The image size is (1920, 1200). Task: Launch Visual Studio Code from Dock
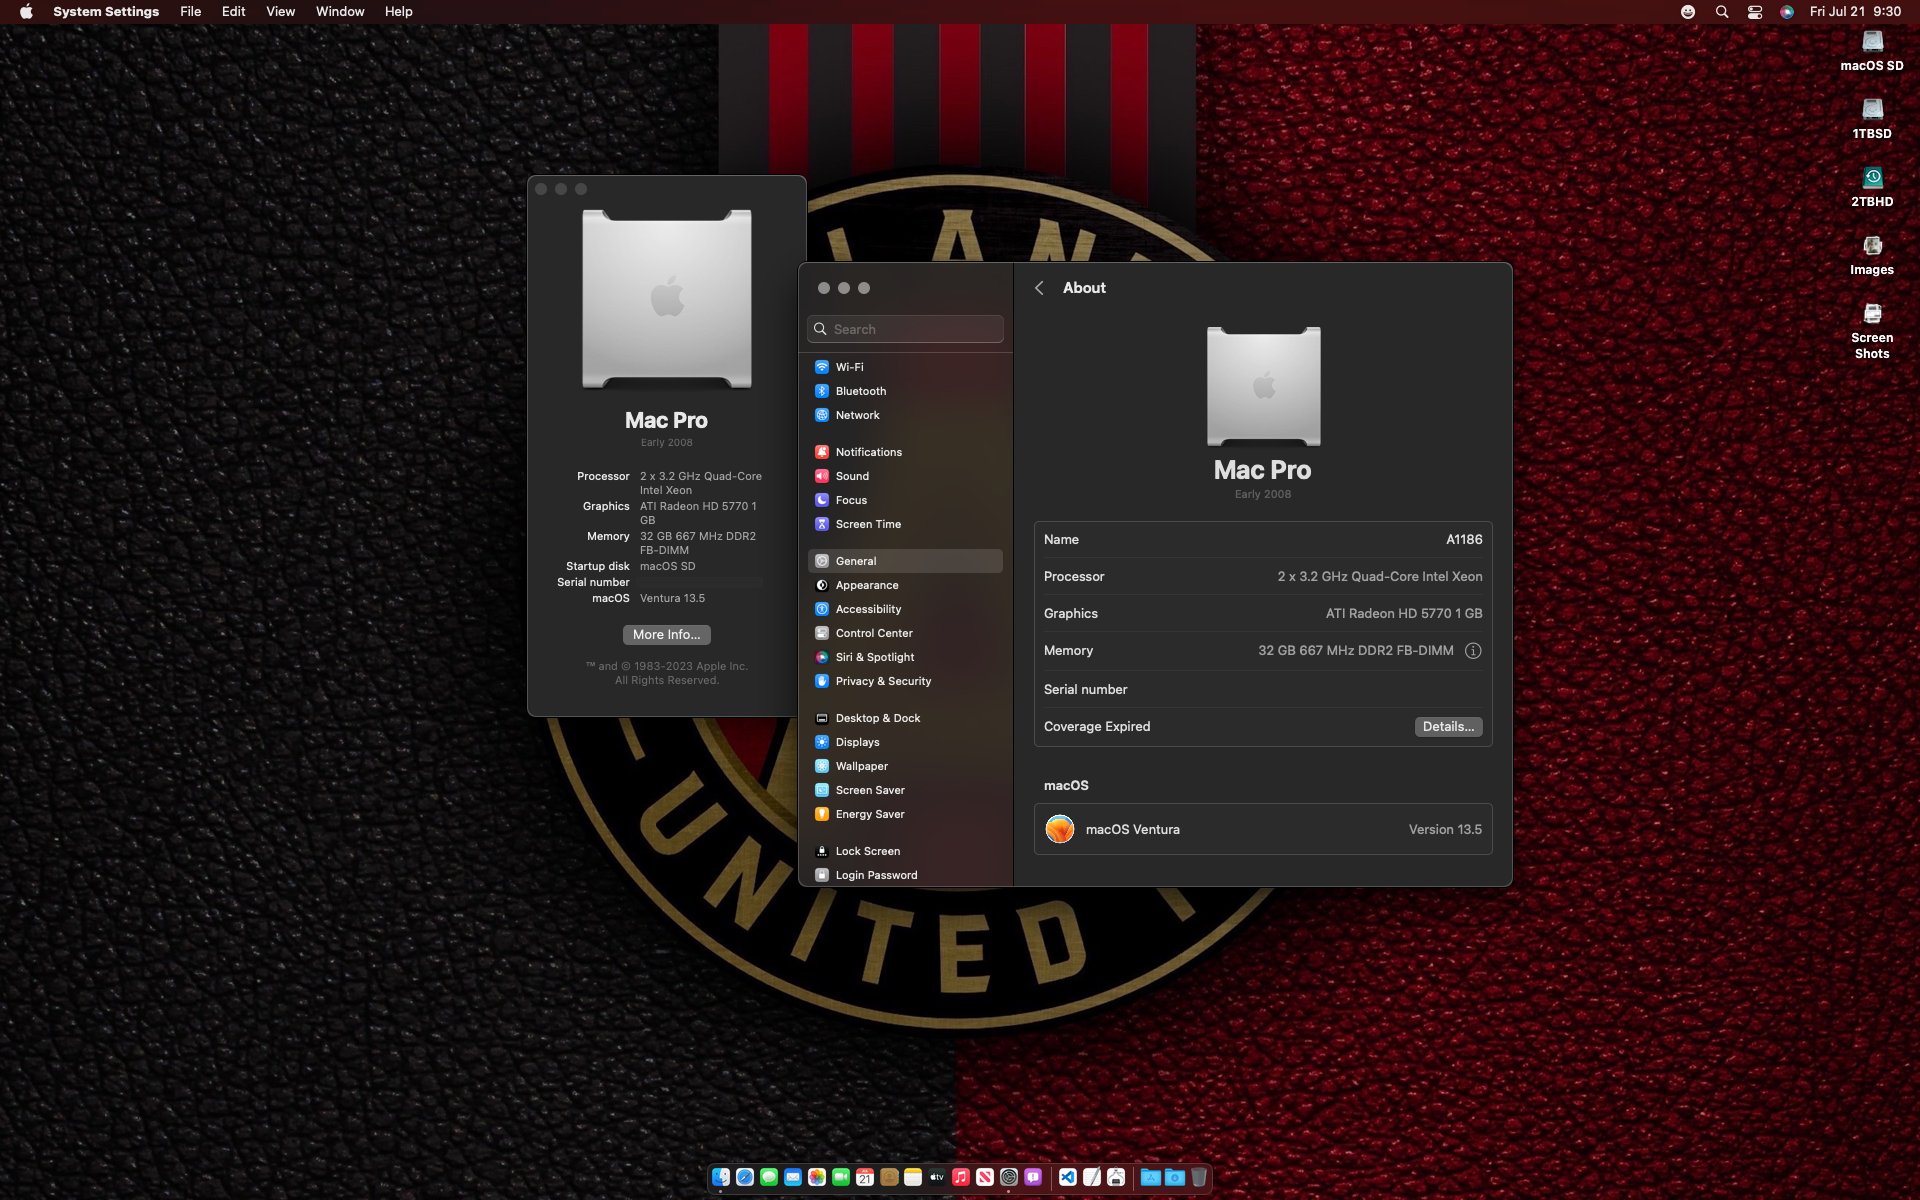coord(1067,1177)
